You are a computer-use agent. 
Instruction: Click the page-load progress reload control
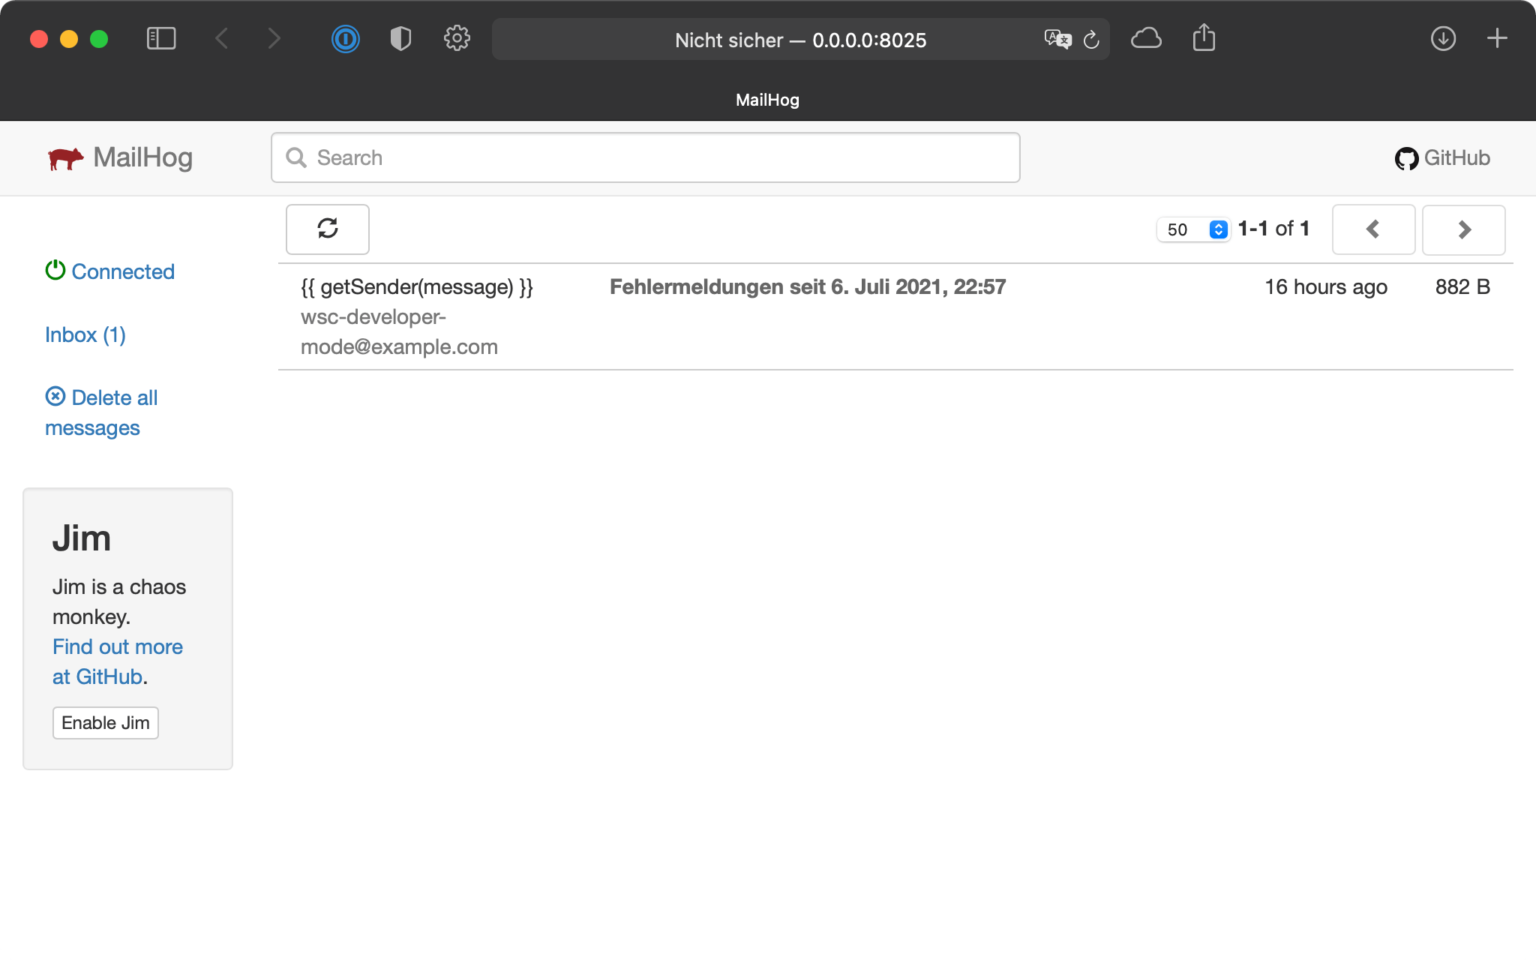(1090, 40)
